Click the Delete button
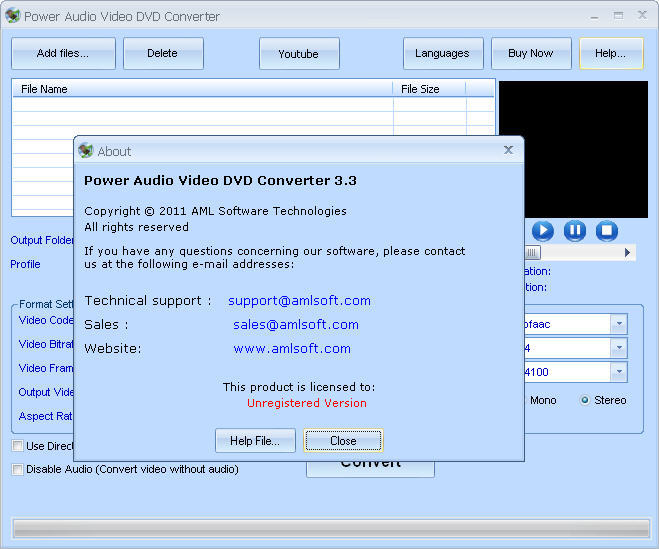 (163, 53)
